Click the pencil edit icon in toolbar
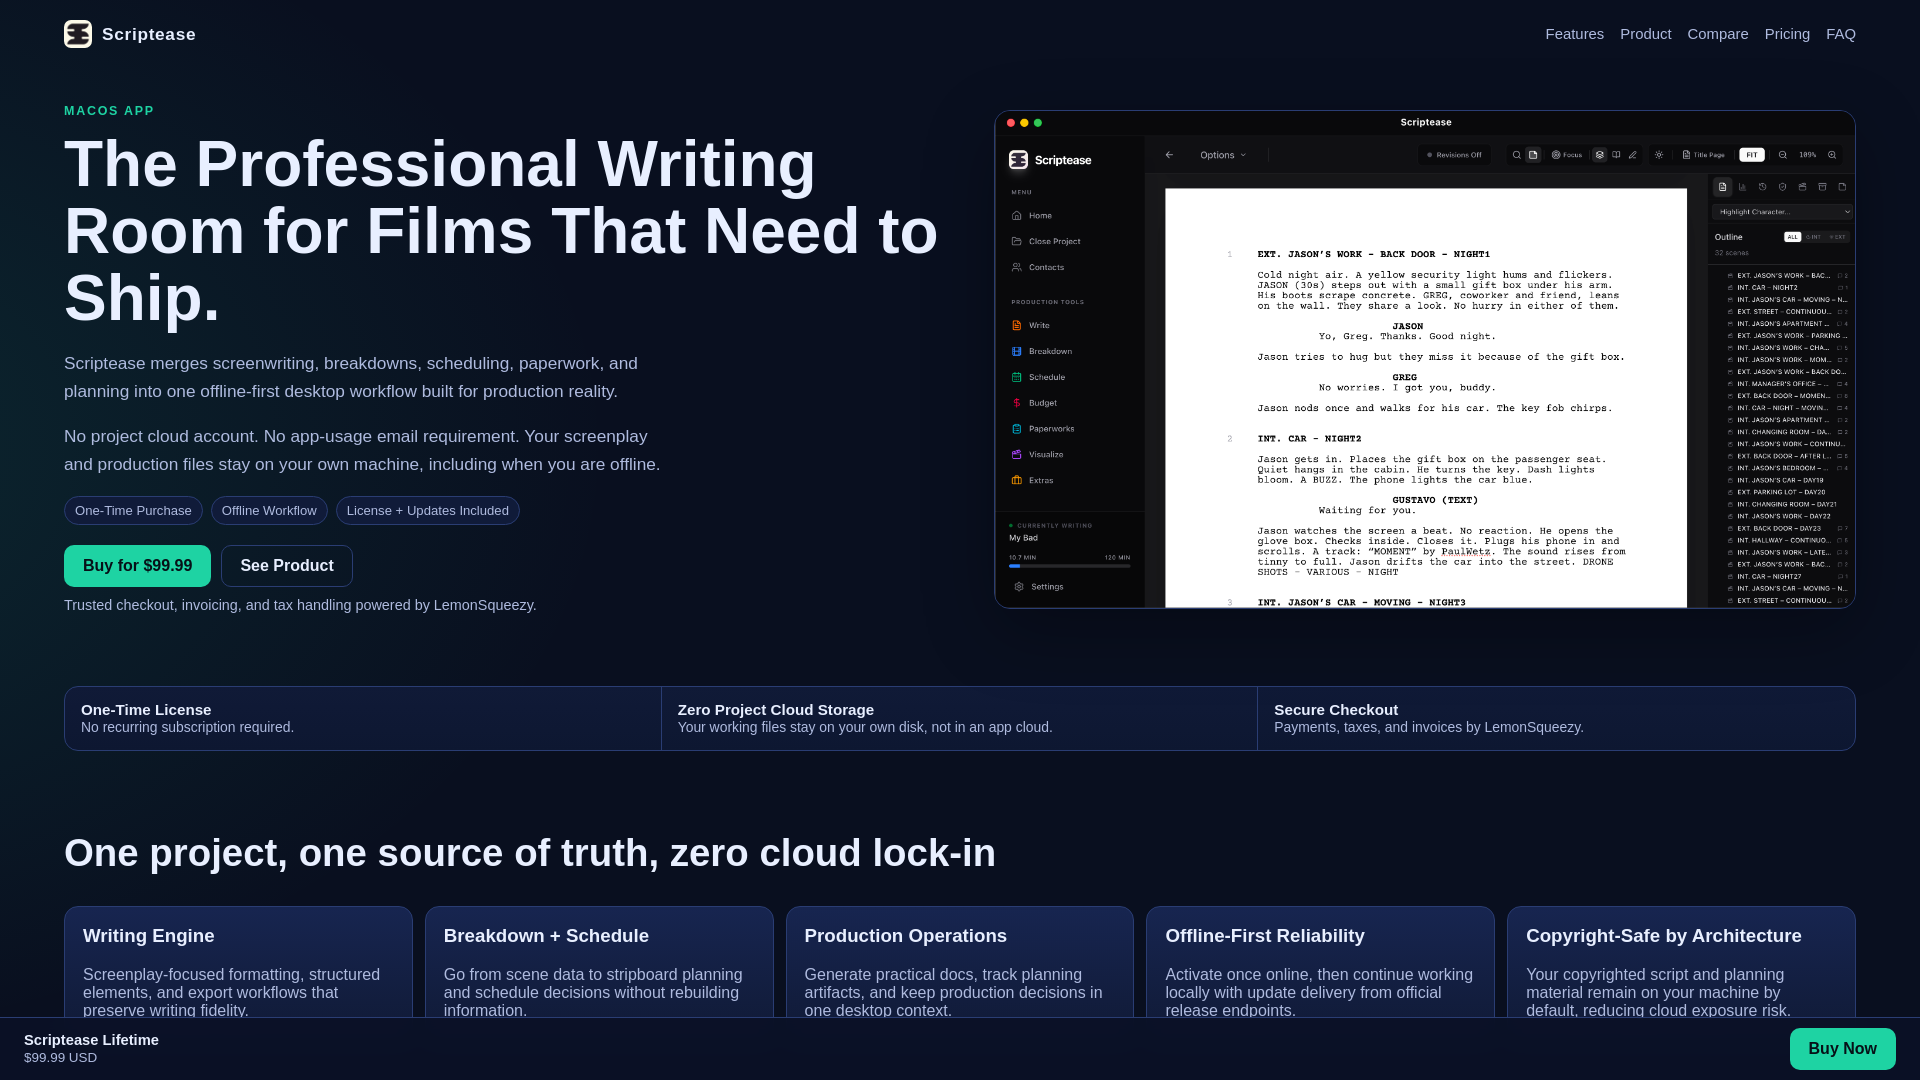The width and height of the screenshot is (1920, 1080). click(x=1632, y=155)
